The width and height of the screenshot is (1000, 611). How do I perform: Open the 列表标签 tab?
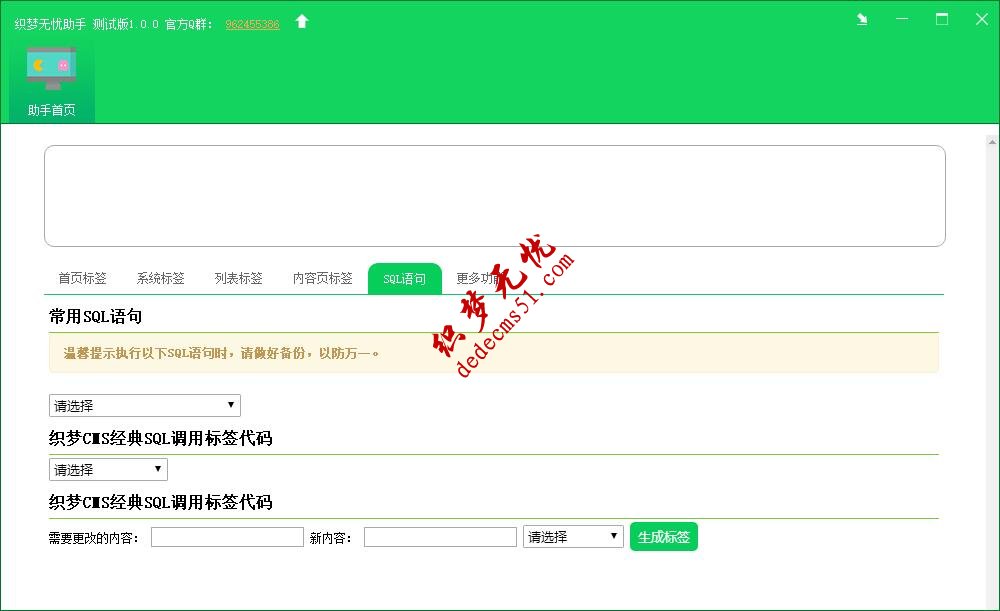click(x=238, y=278)
